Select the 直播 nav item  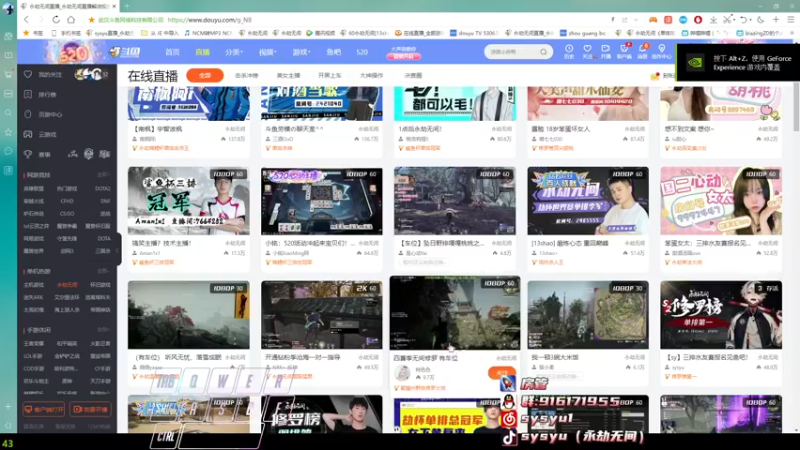203,52
